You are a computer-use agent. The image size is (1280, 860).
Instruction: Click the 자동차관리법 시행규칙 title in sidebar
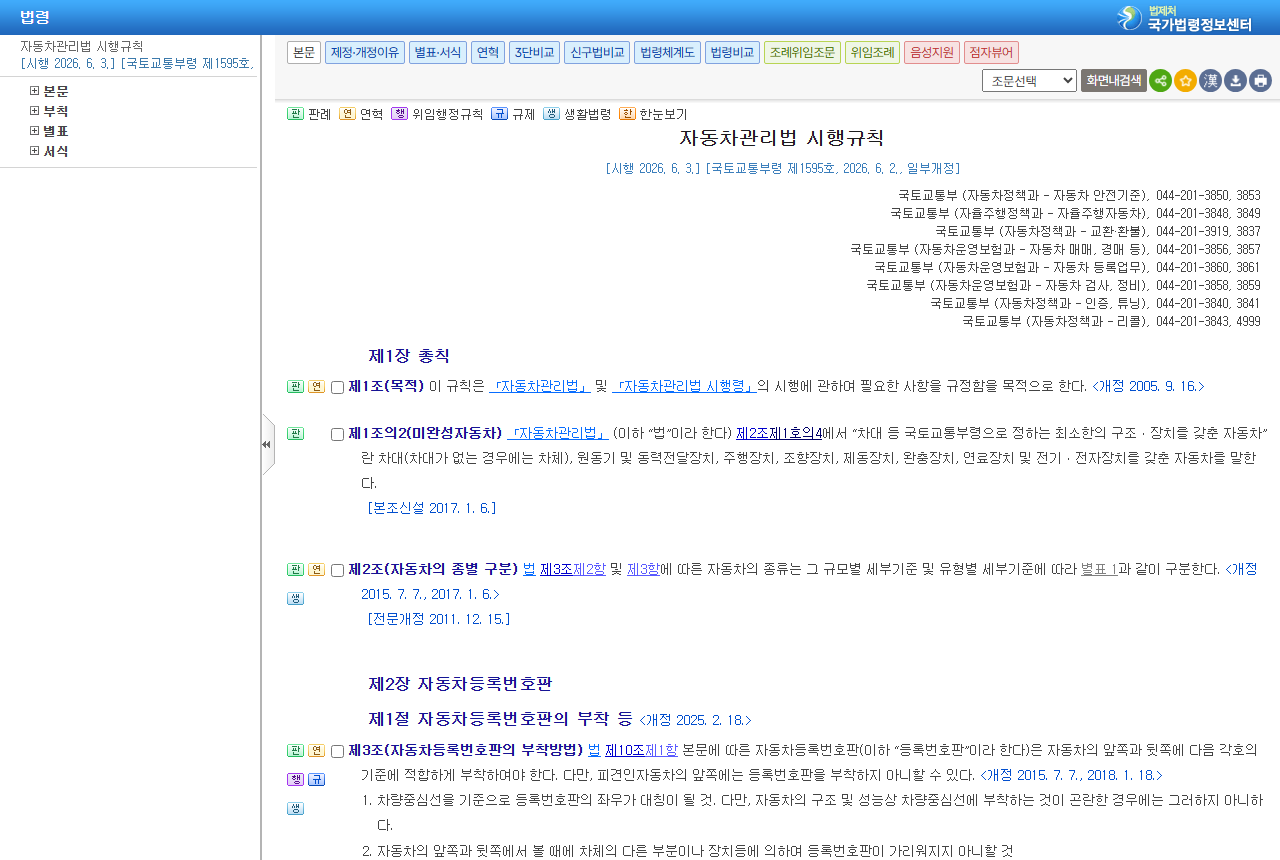click(x=82, y=47)
